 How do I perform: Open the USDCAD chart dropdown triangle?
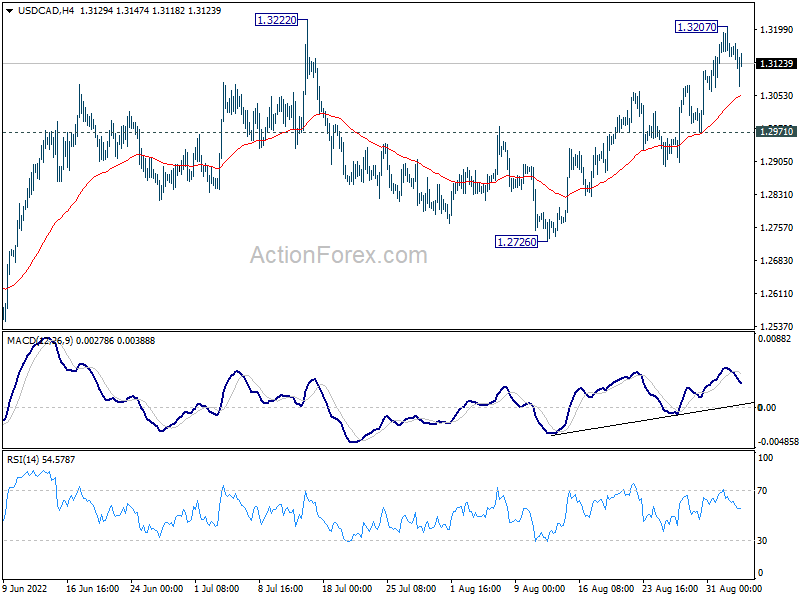click(x=10, y=11)
